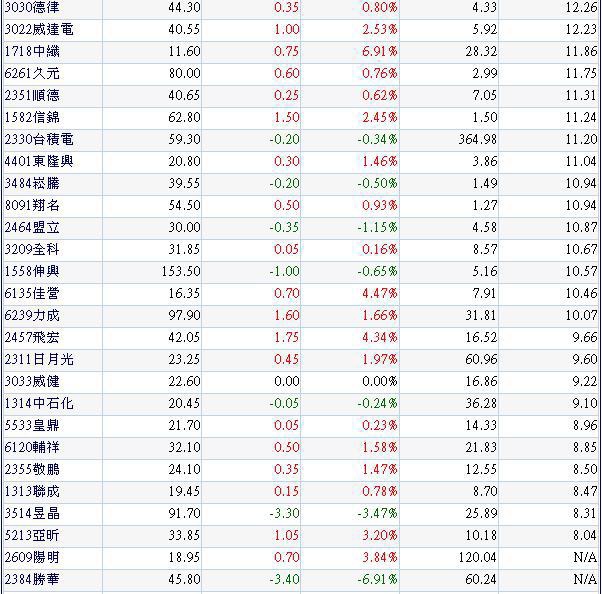Open stock 2384勝華
602x594 pixels.
32,579
